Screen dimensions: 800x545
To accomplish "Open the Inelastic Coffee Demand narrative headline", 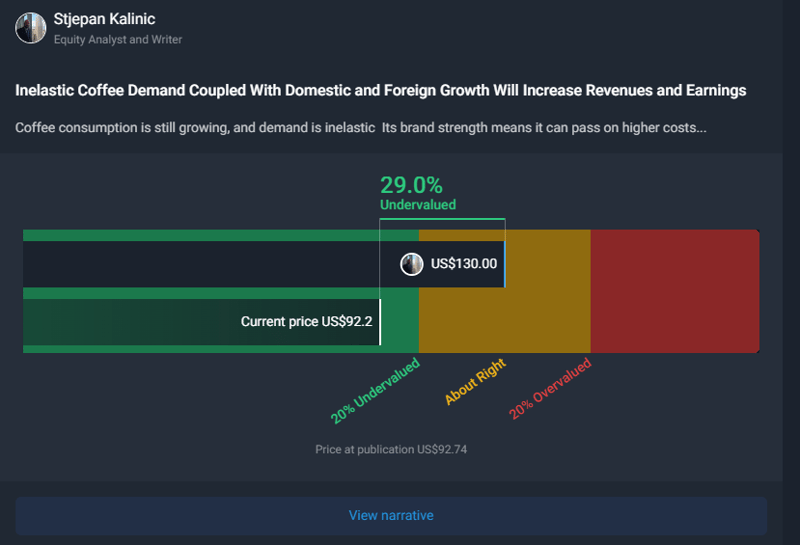I will click(381, 90).
